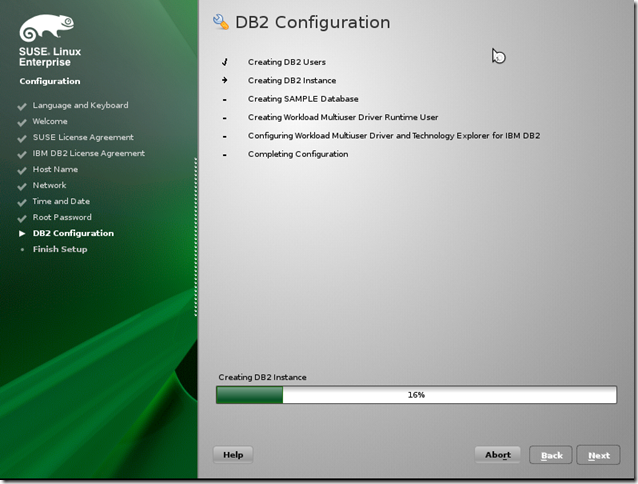Image resolution: width=638 pixels, height=484 pixels.
Task: Click checkmark next to Time and Date
Action: tap(22, 203)
